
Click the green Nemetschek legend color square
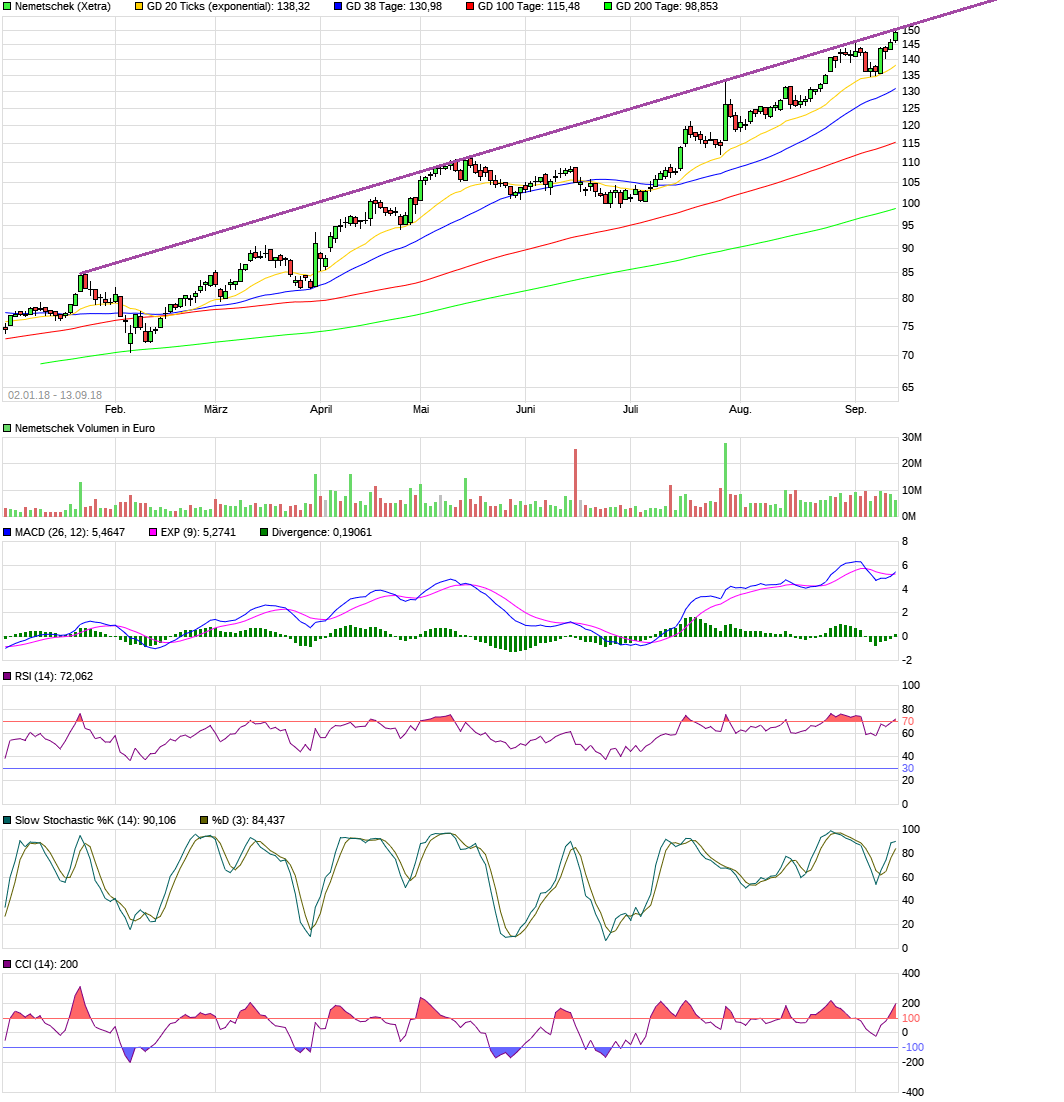[7, 6]
